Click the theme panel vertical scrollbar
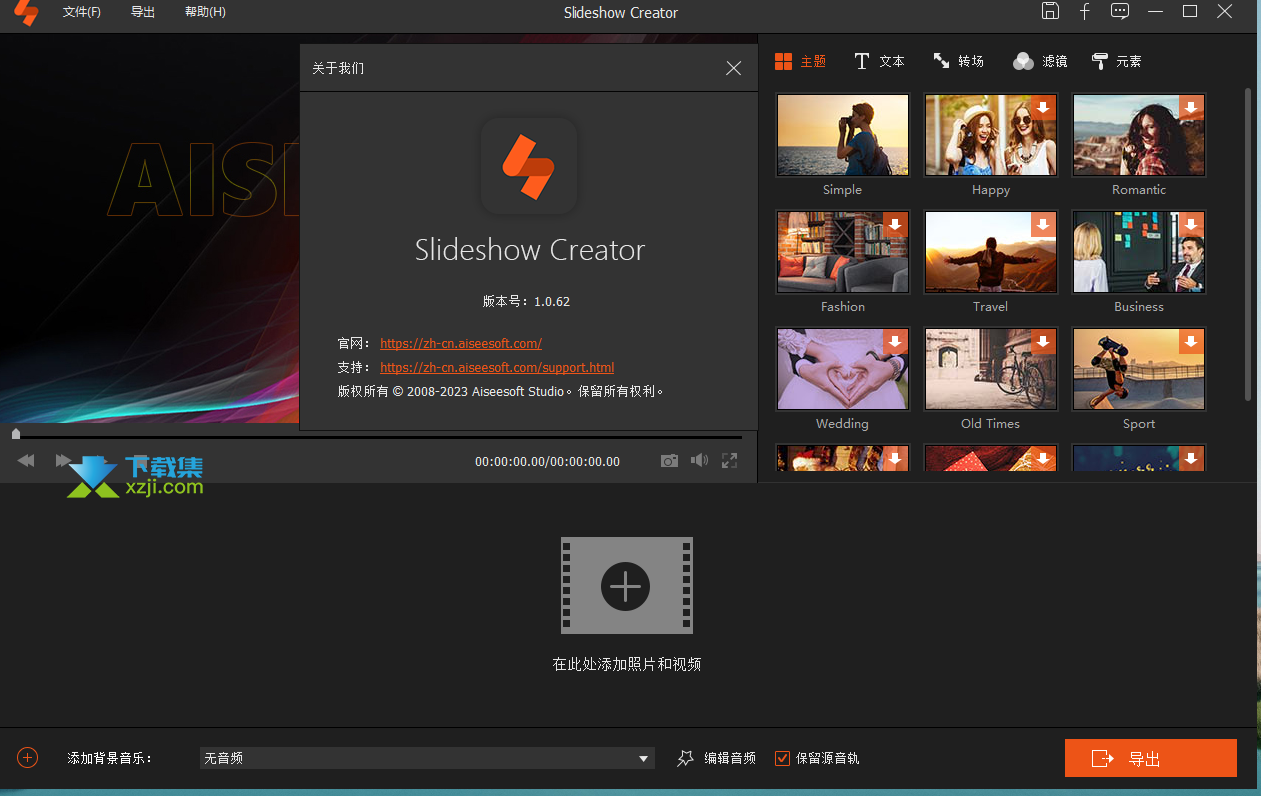The height and width of the screenshot is (796, 1261). tap(1248, 243)
